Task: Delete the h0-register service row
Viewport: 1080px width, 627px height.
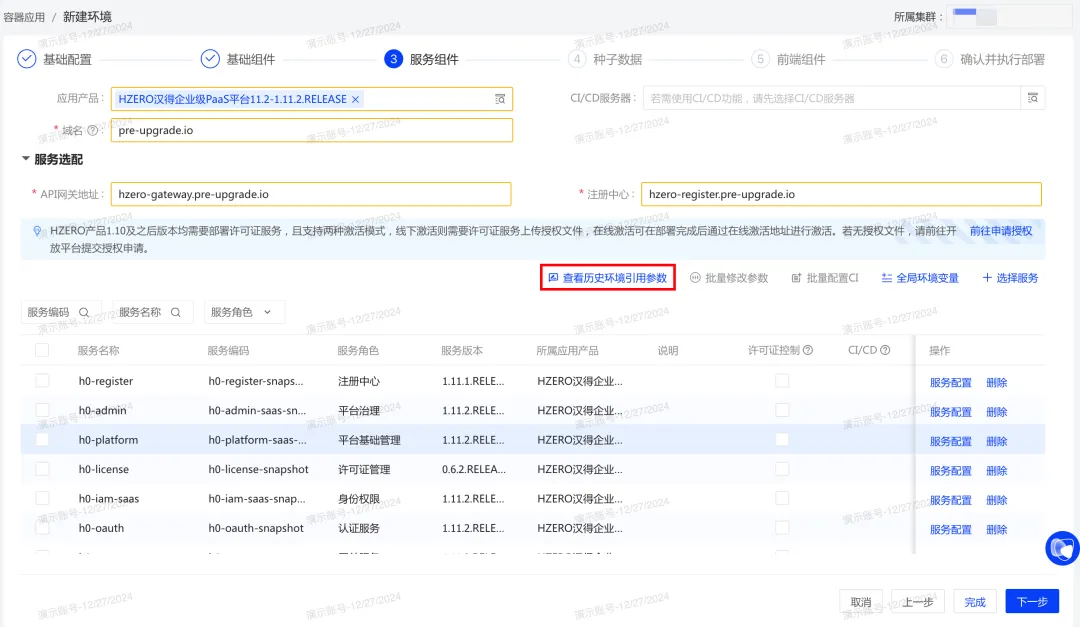Action: (997, 382)
